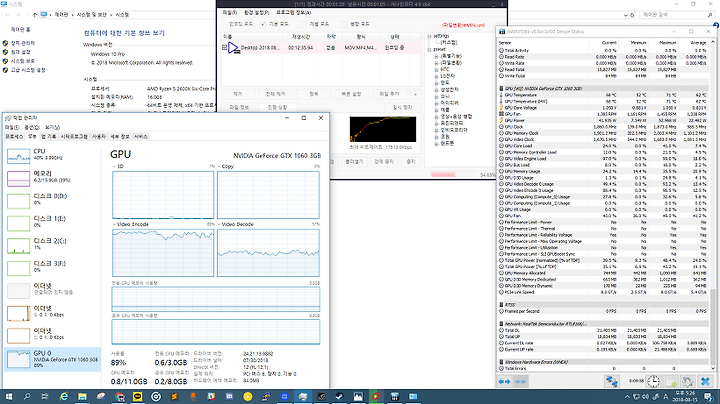720x404 pixels.
Task: Switch to 서비스 tab in Task Manager
Action: (141, 136)
